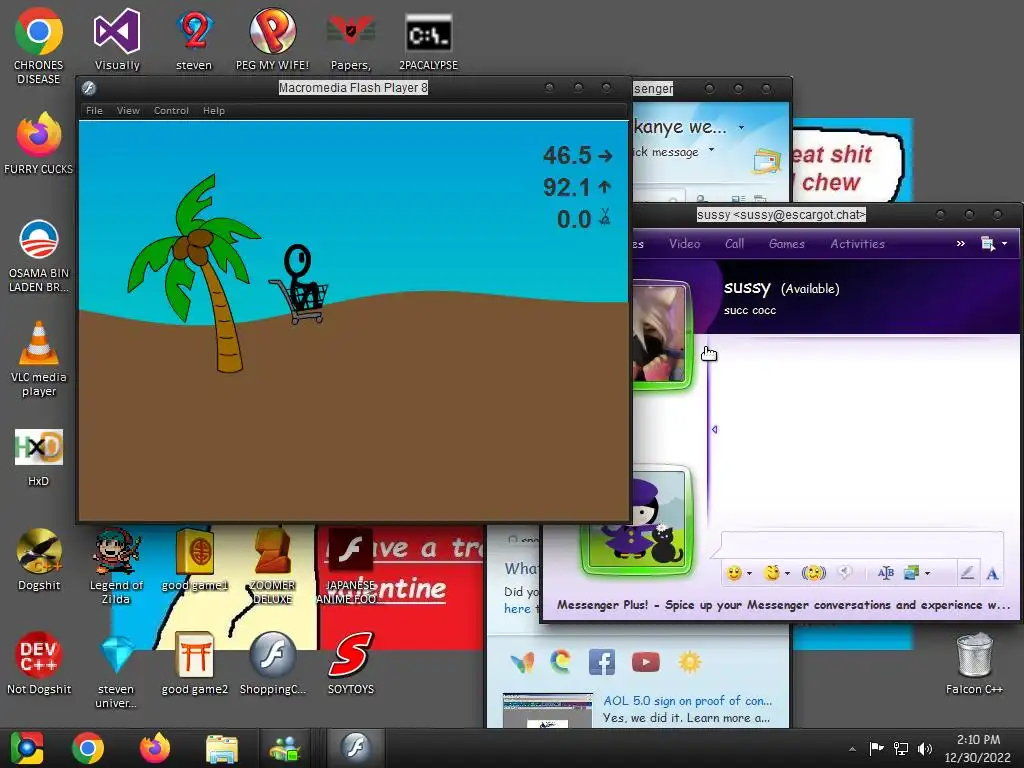Open the Not Dogshit Dev C++ icon
Screen dimensions: 1024x768
click(x=39, y=663)
